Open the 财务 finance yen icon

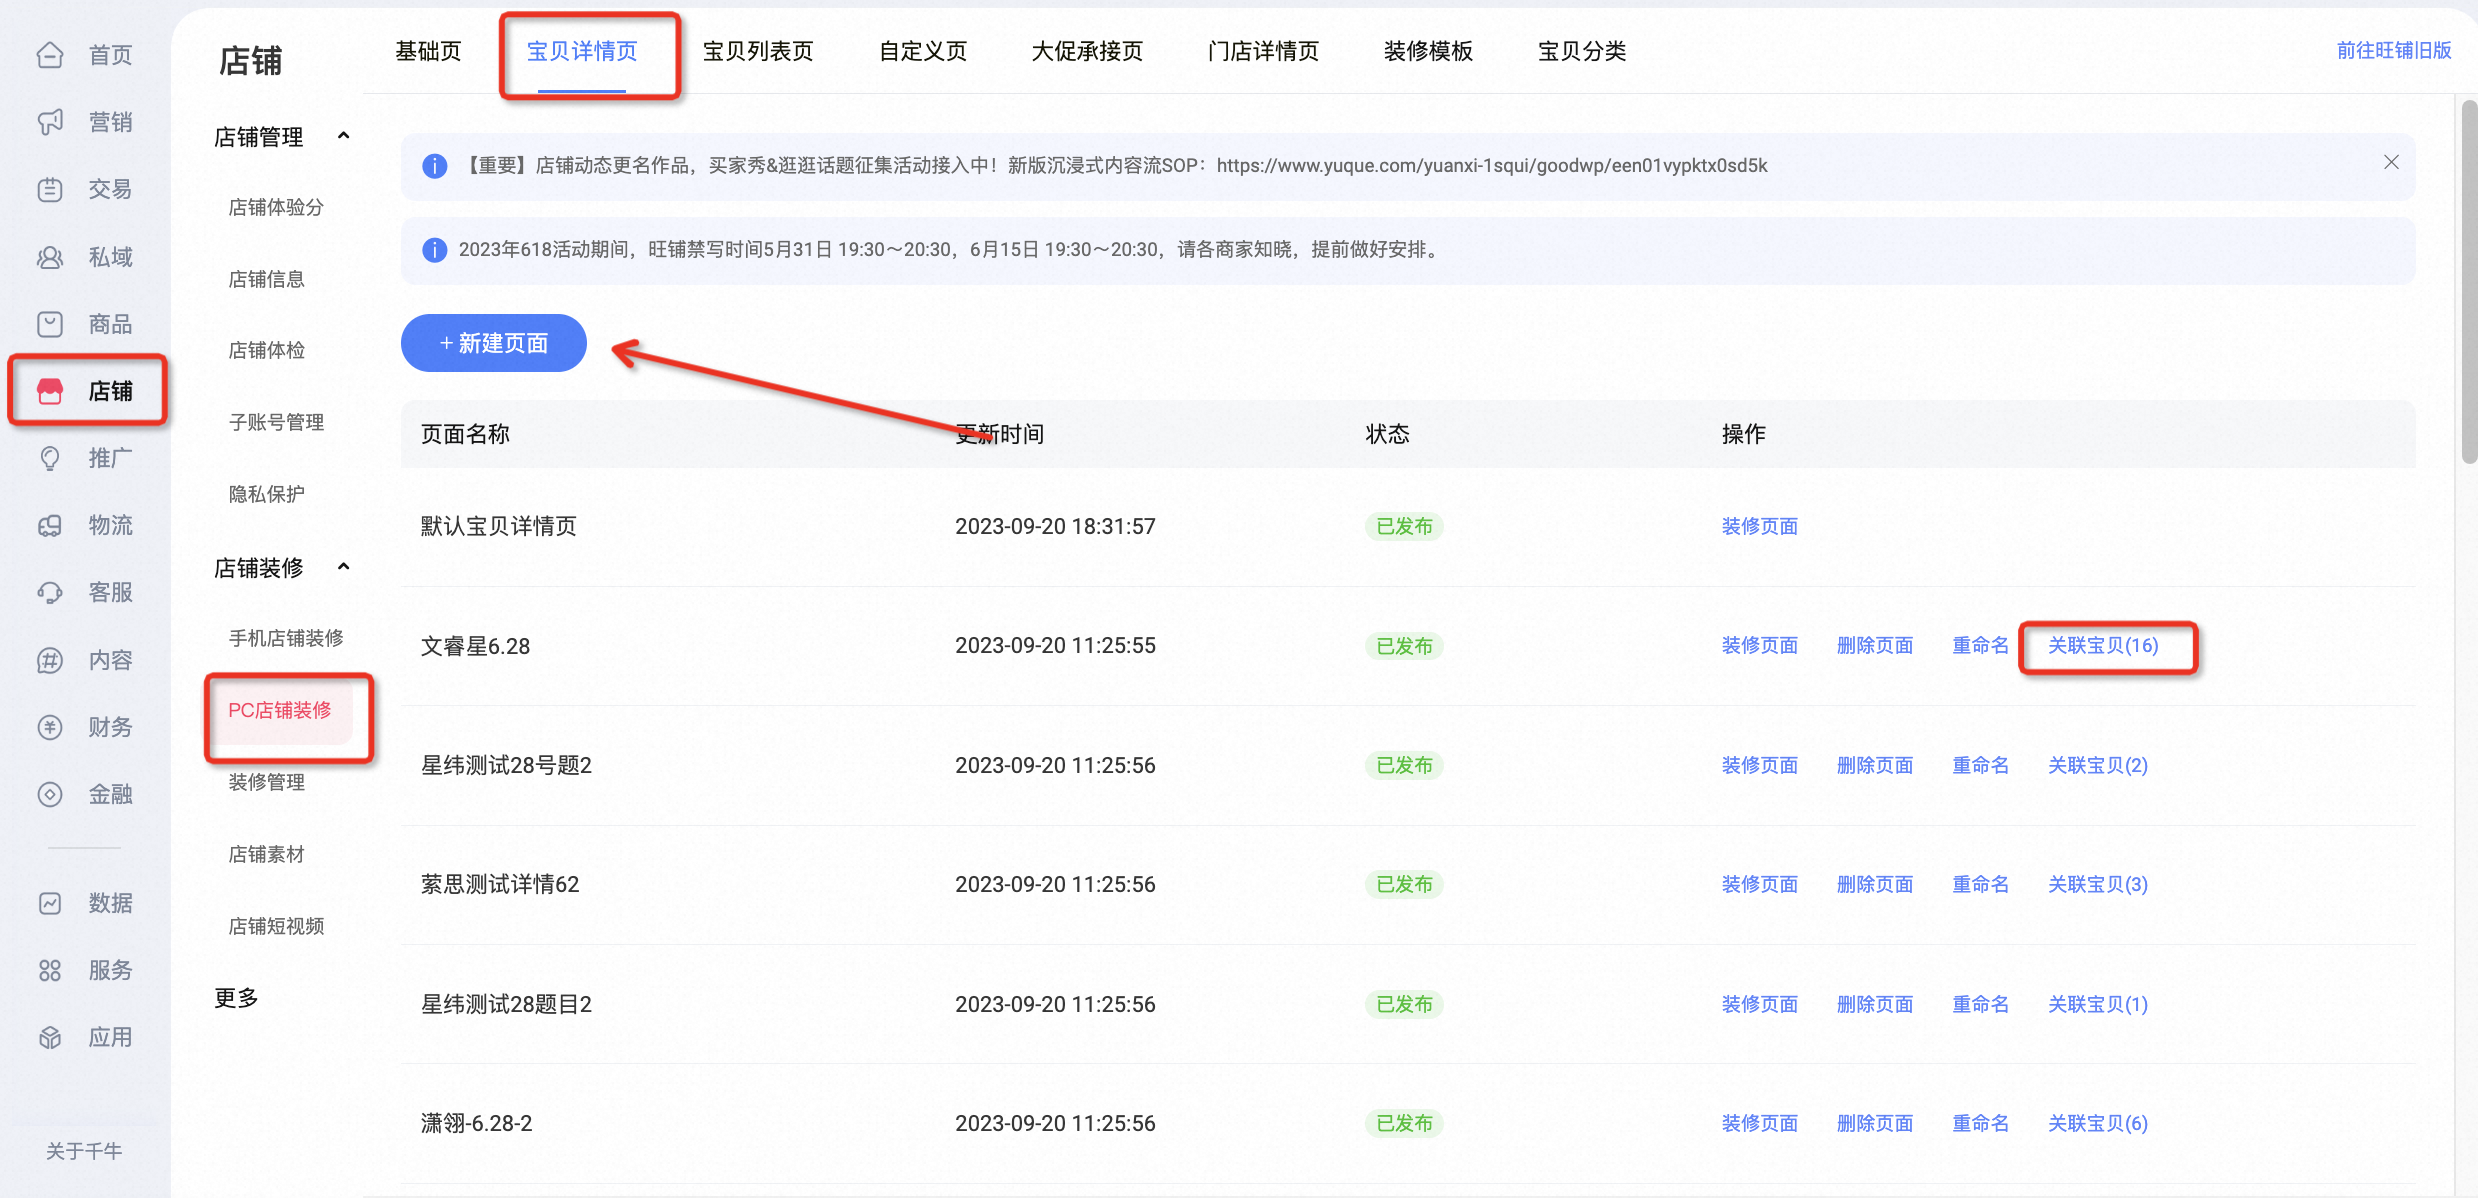tap(50, 727)
